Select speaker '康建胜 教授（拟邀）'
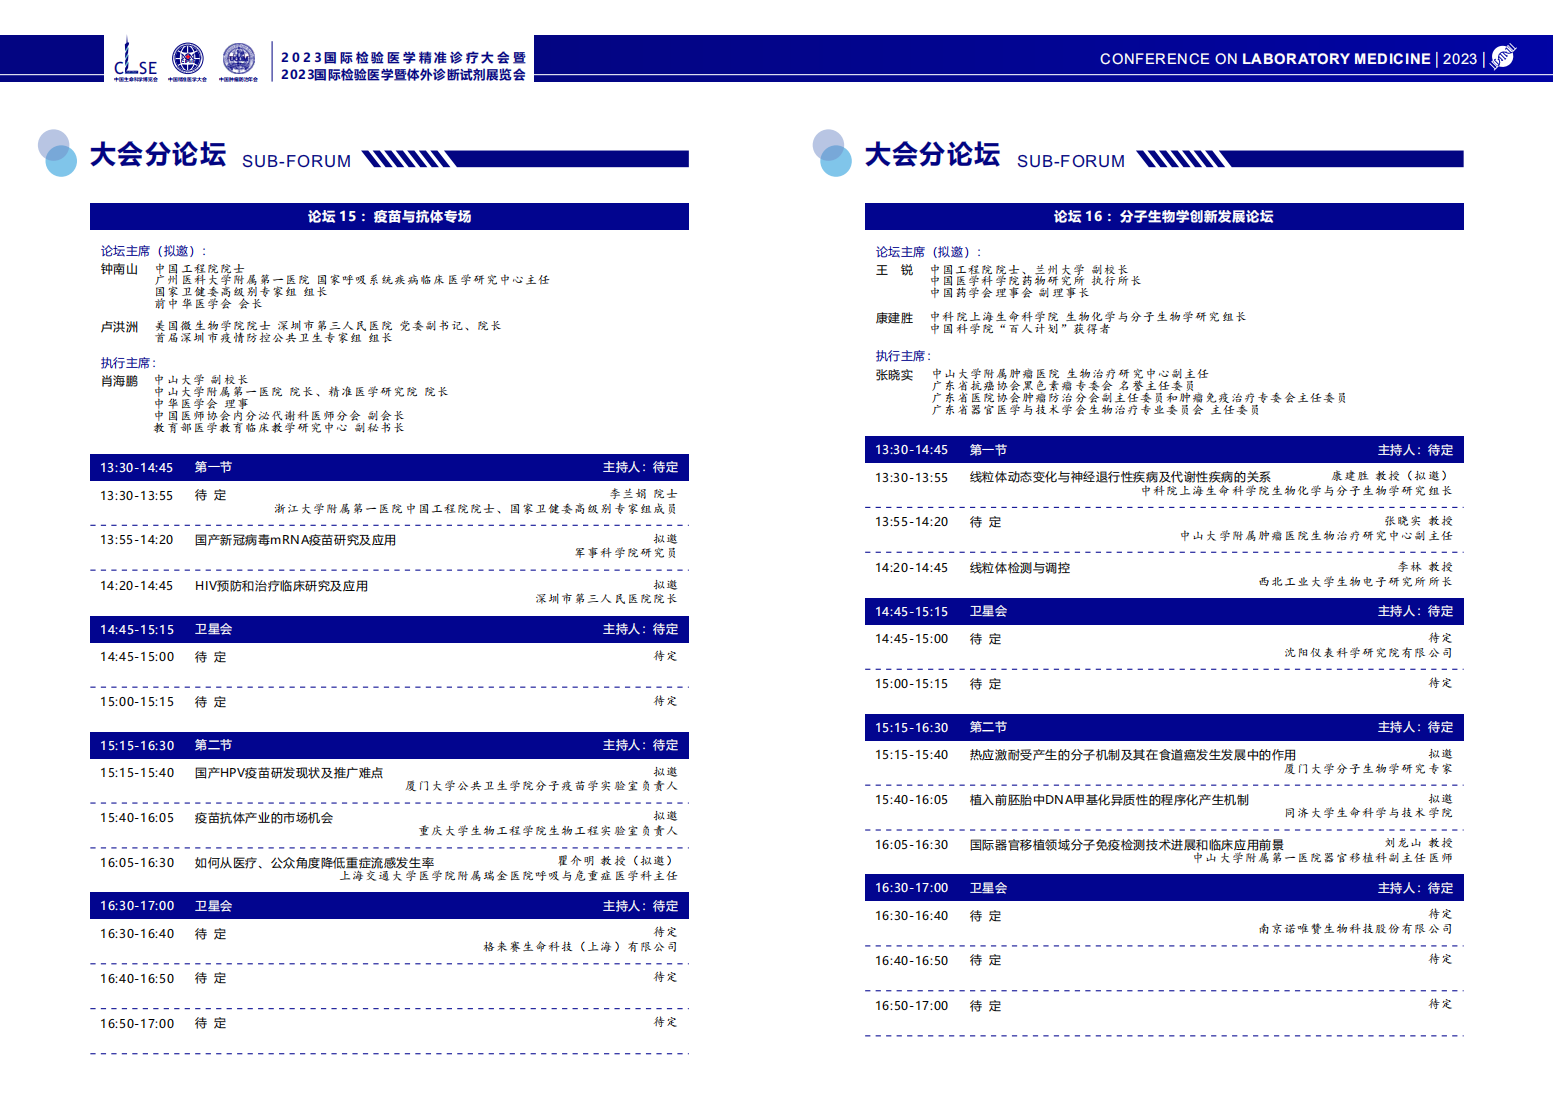 (x=1392, y=476)
